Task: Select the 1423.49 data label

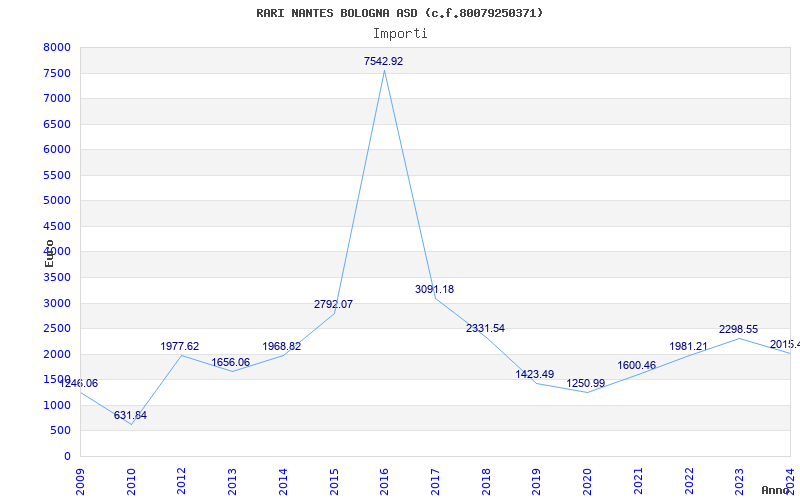Action: pos(535,374)
